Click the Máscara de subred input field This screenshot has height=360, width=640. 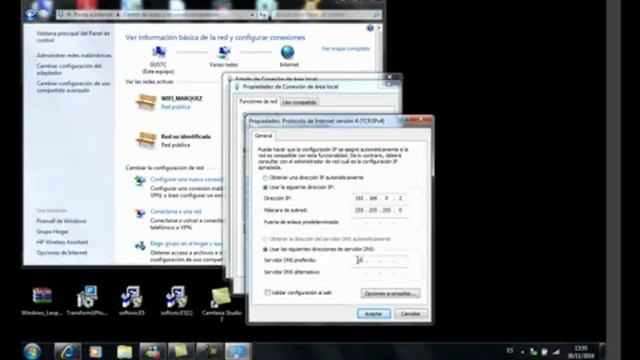tap(380, 210)
